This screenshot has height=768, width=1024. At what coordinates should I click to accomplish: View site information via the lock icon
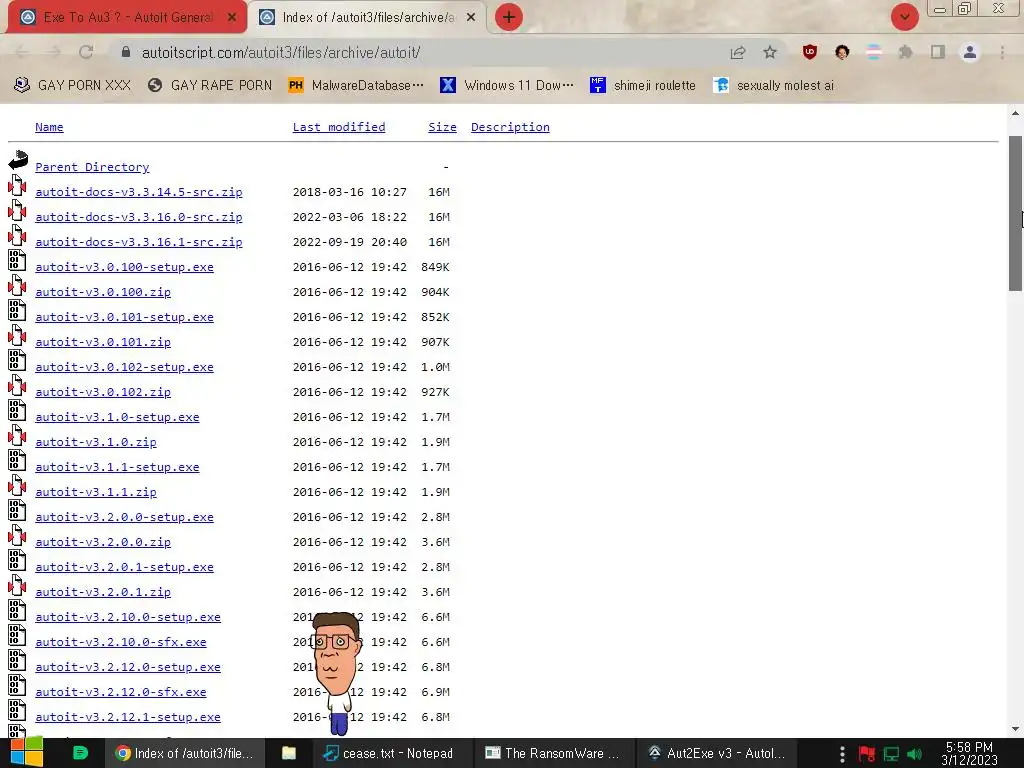(x=126, y=52)
